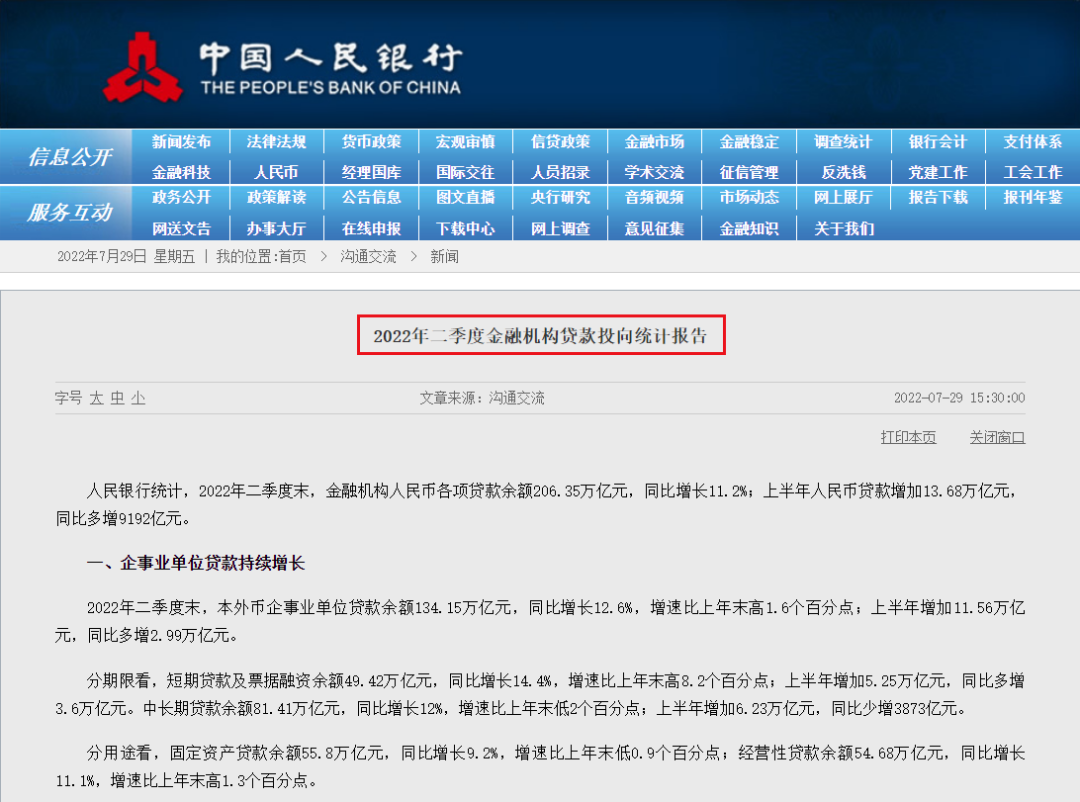Set font size to 中
The width and height of the screenshot is (1080, 802).
tap(118, 398)
